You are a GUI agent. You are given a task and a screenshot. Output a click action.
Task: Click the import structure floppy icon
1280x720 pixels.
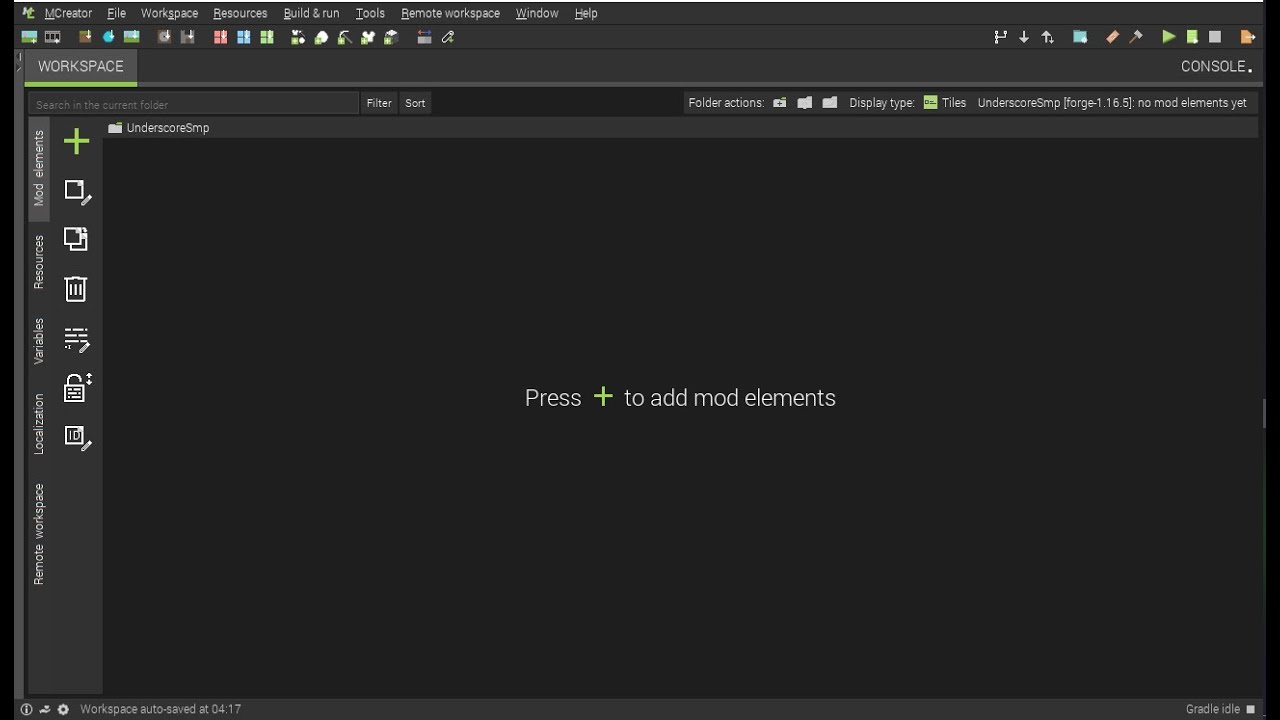click(x=188, y=37)
